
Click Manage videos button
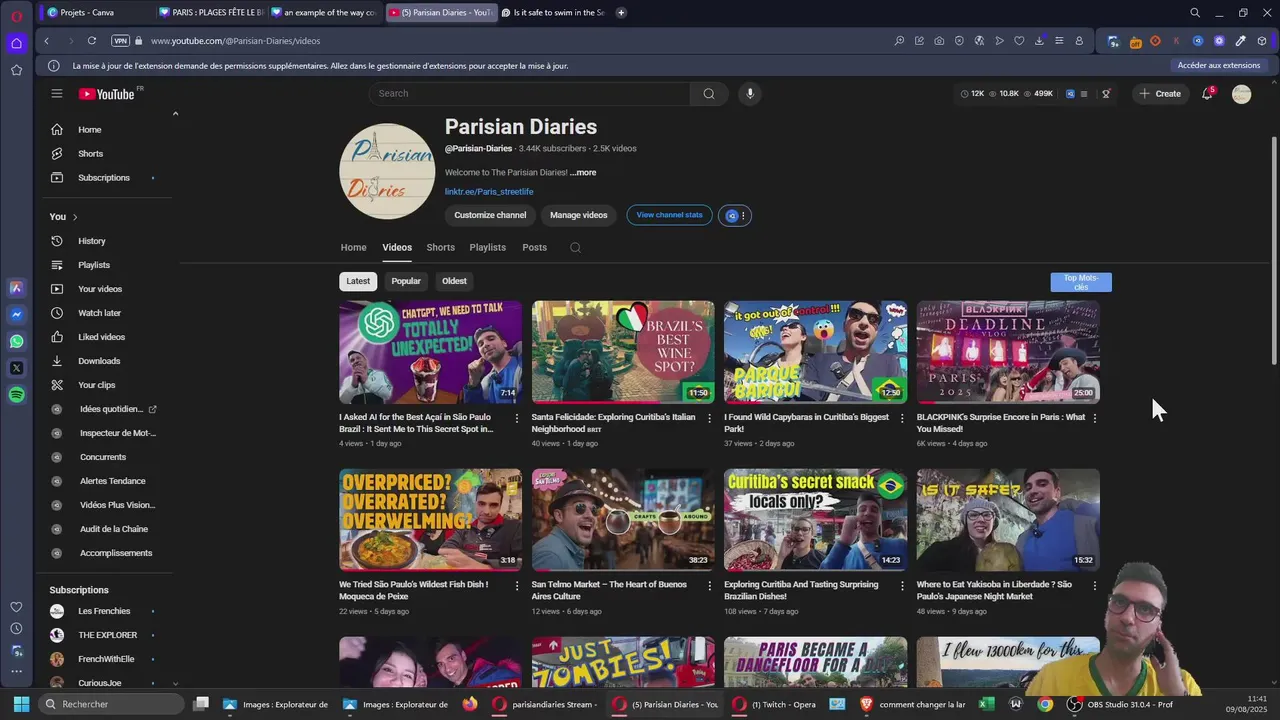pos(578,215)
